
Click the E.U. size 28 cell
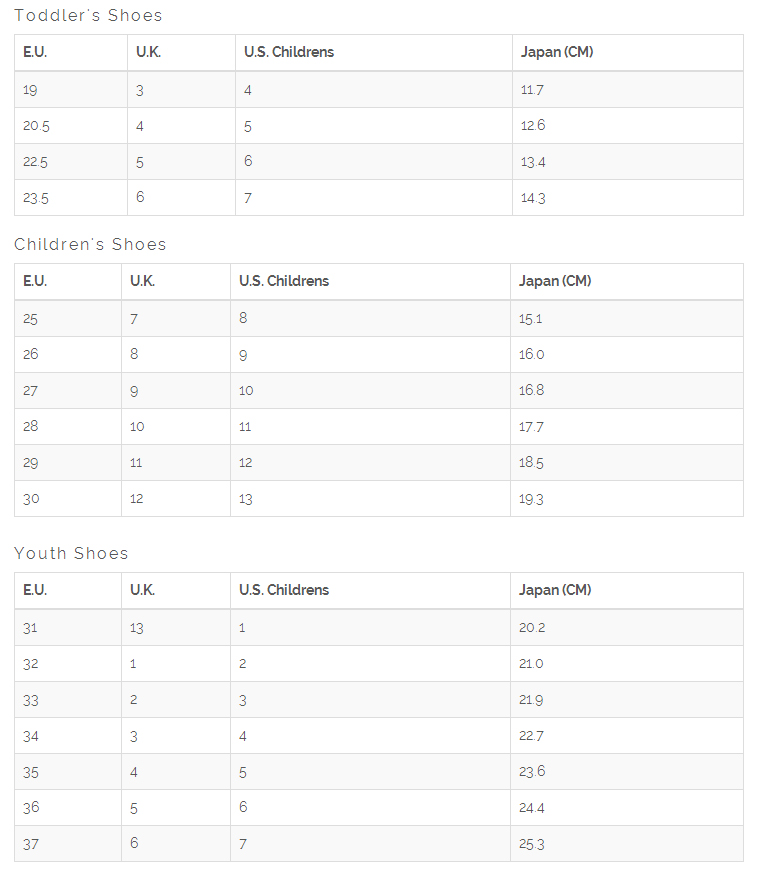pos(31,427)
